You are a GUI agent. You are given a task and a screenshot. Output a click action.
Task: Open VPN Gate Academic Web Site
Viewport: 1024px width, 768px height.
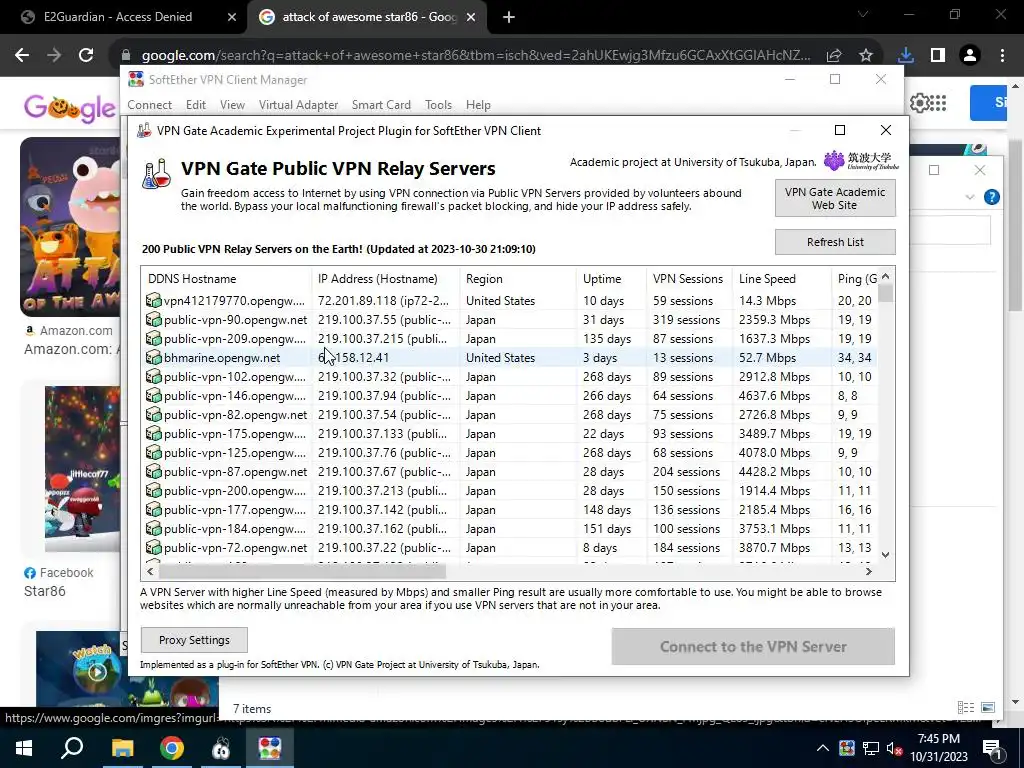(835, 198)
